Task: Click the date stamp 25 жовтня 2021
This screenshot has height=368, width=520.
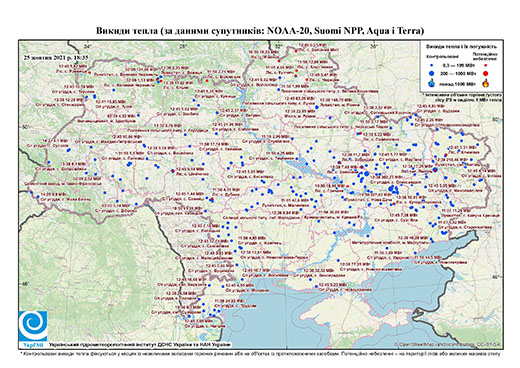Action: [x=56, y=57]
